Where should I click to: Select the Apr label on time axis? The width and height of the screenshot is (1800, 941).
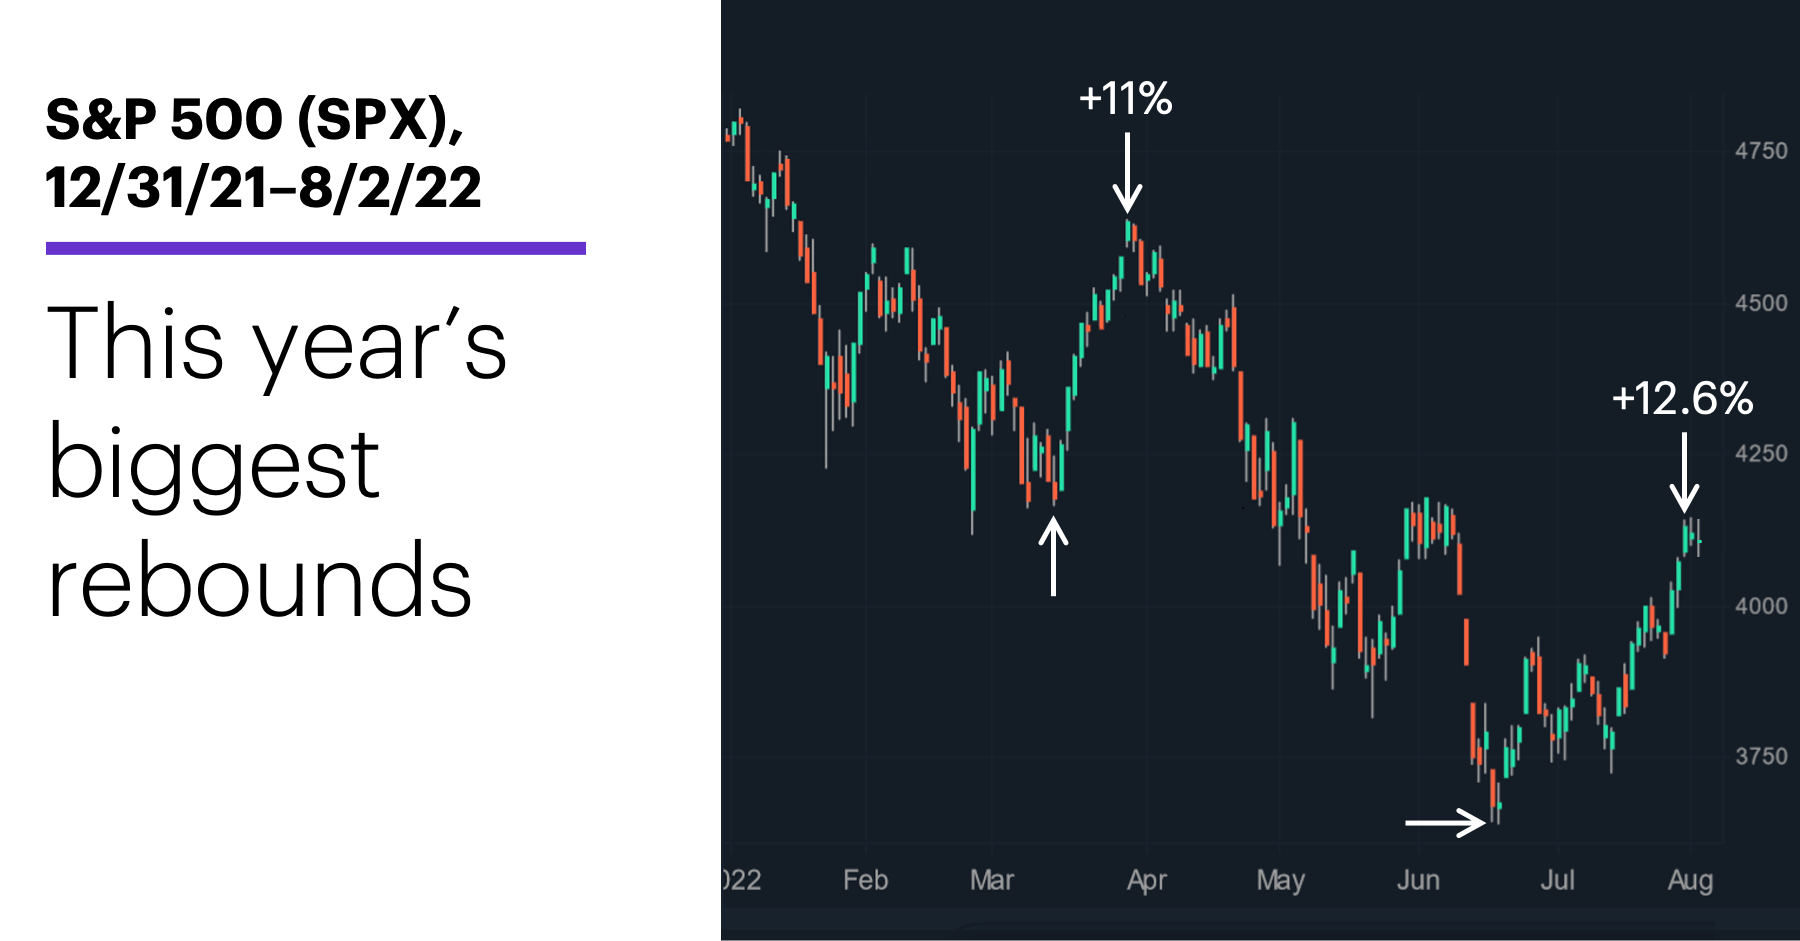[x=1147, y=881]
